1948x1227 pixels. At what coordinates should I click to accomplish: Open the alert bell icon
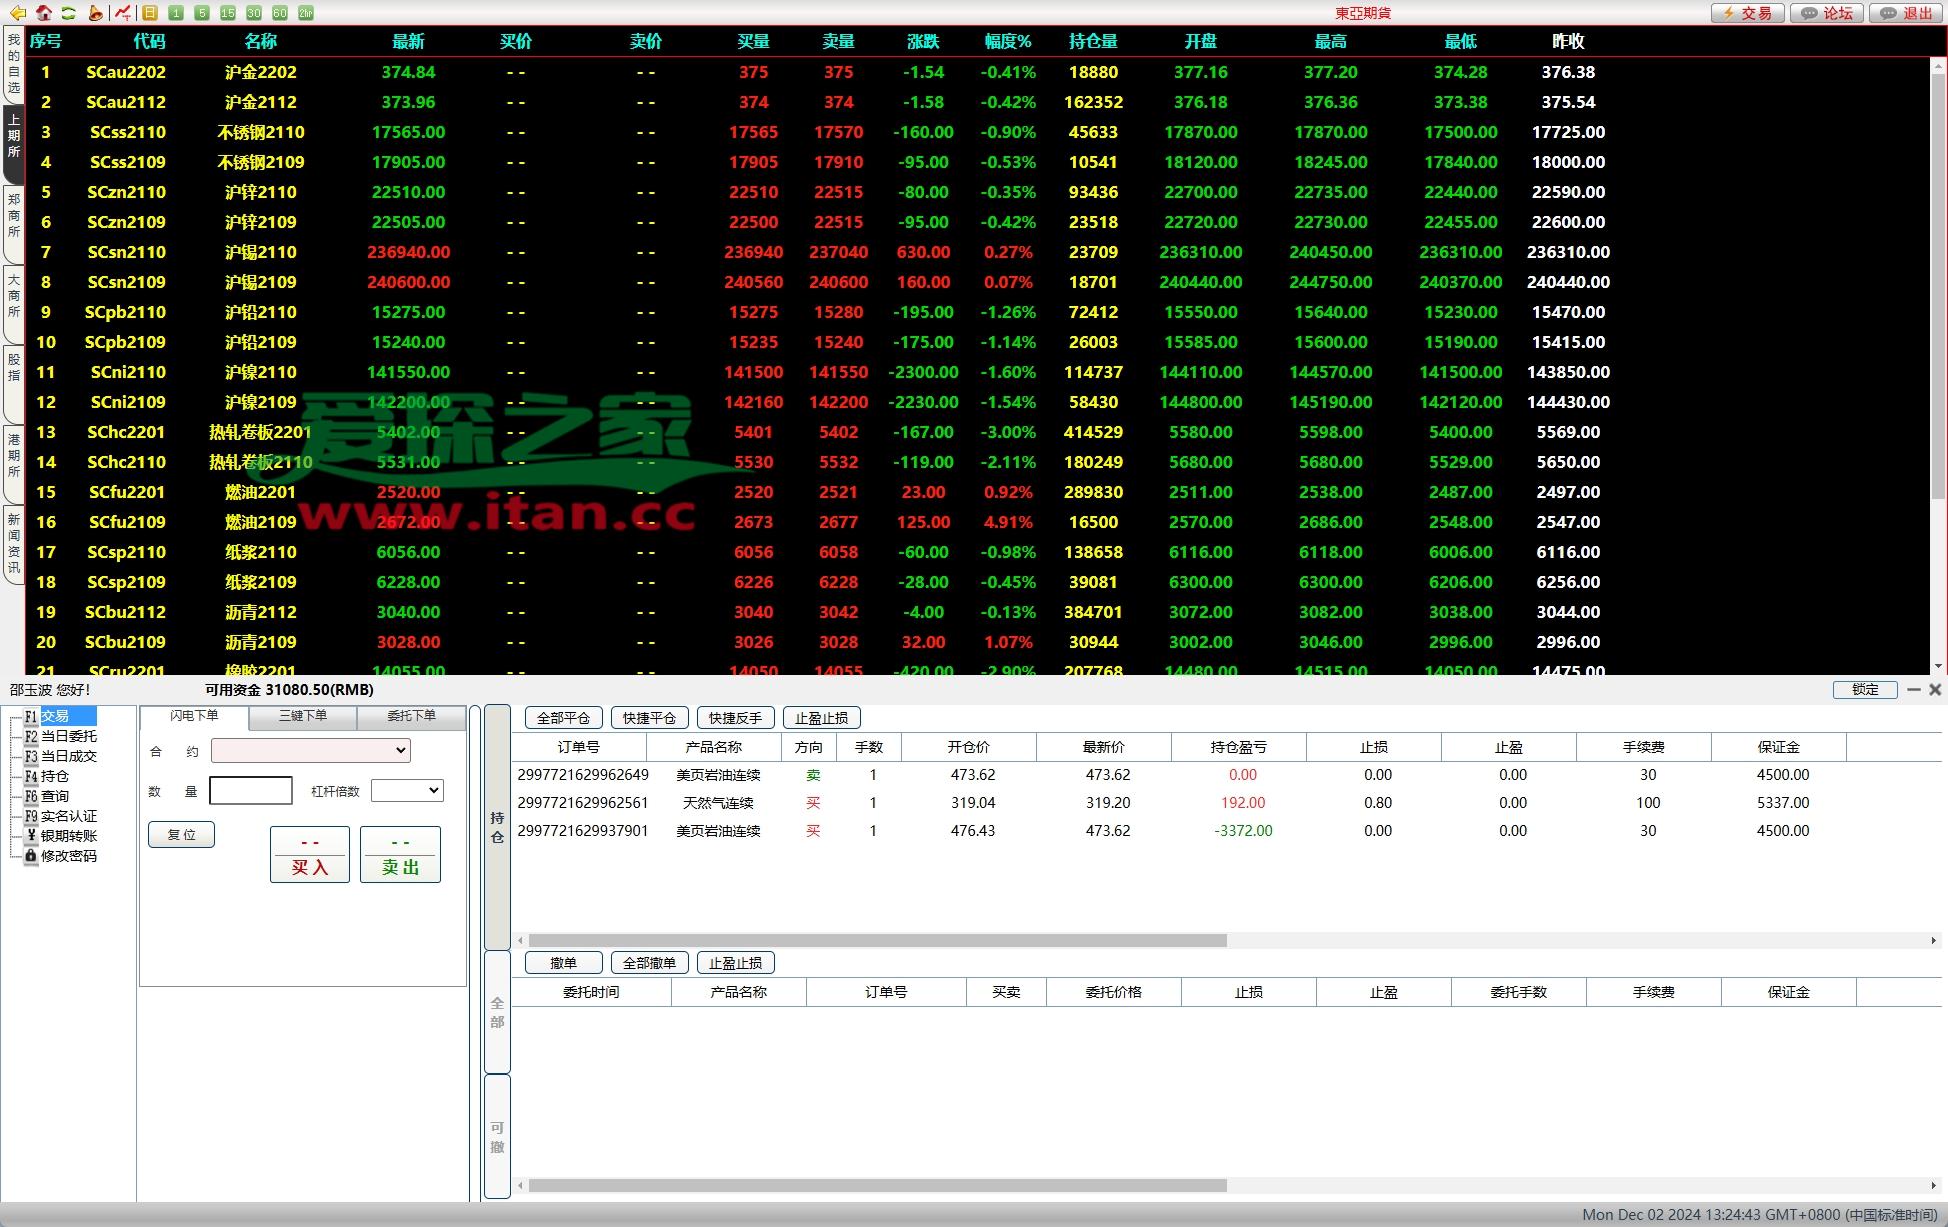point(95,13)
